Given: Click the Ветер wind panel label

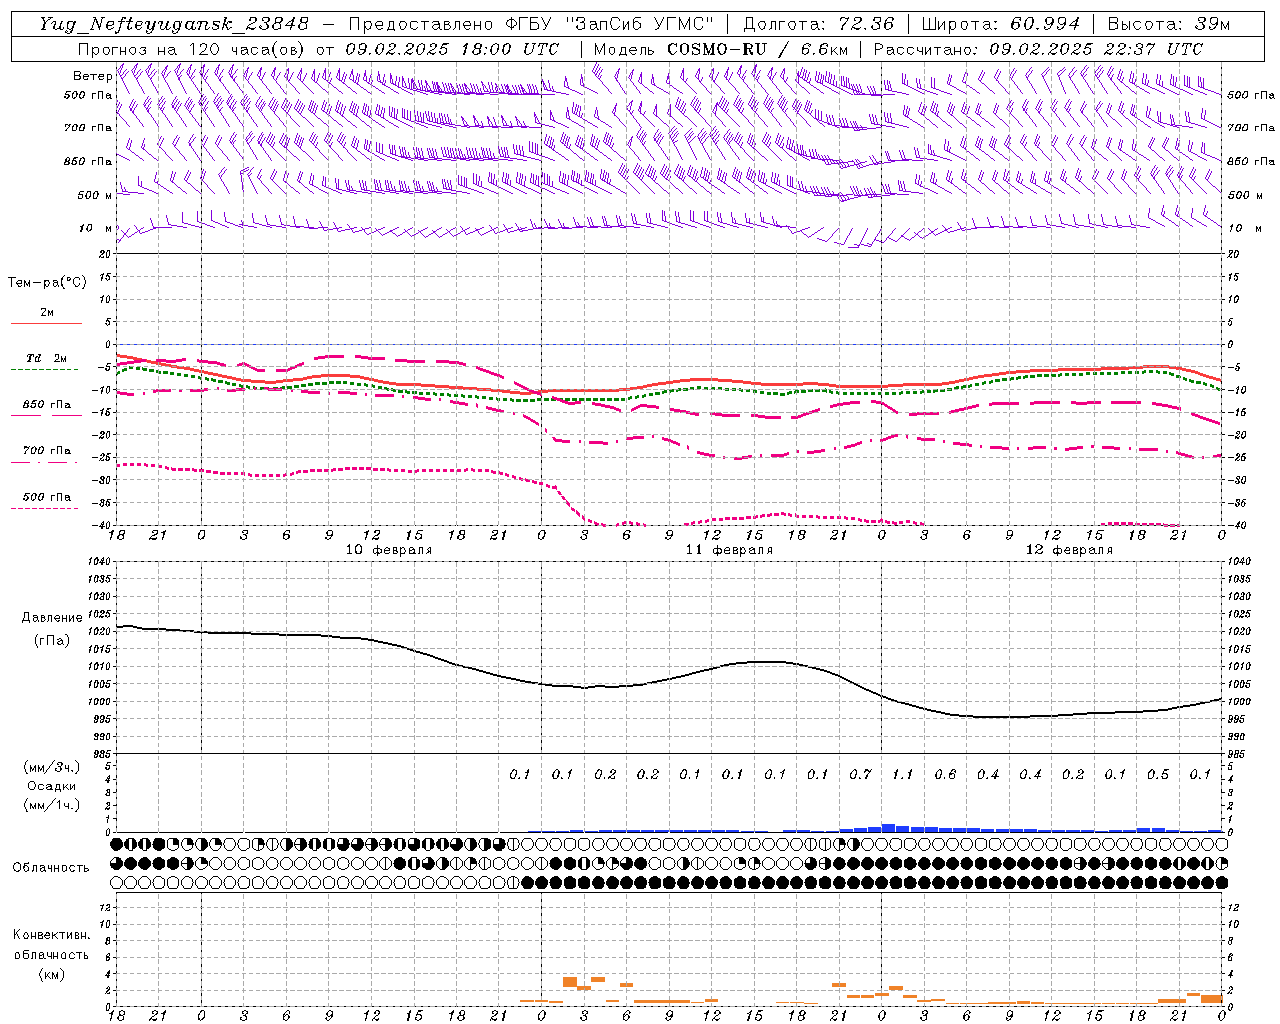Looking at the screenshot, I should (92, 76).
